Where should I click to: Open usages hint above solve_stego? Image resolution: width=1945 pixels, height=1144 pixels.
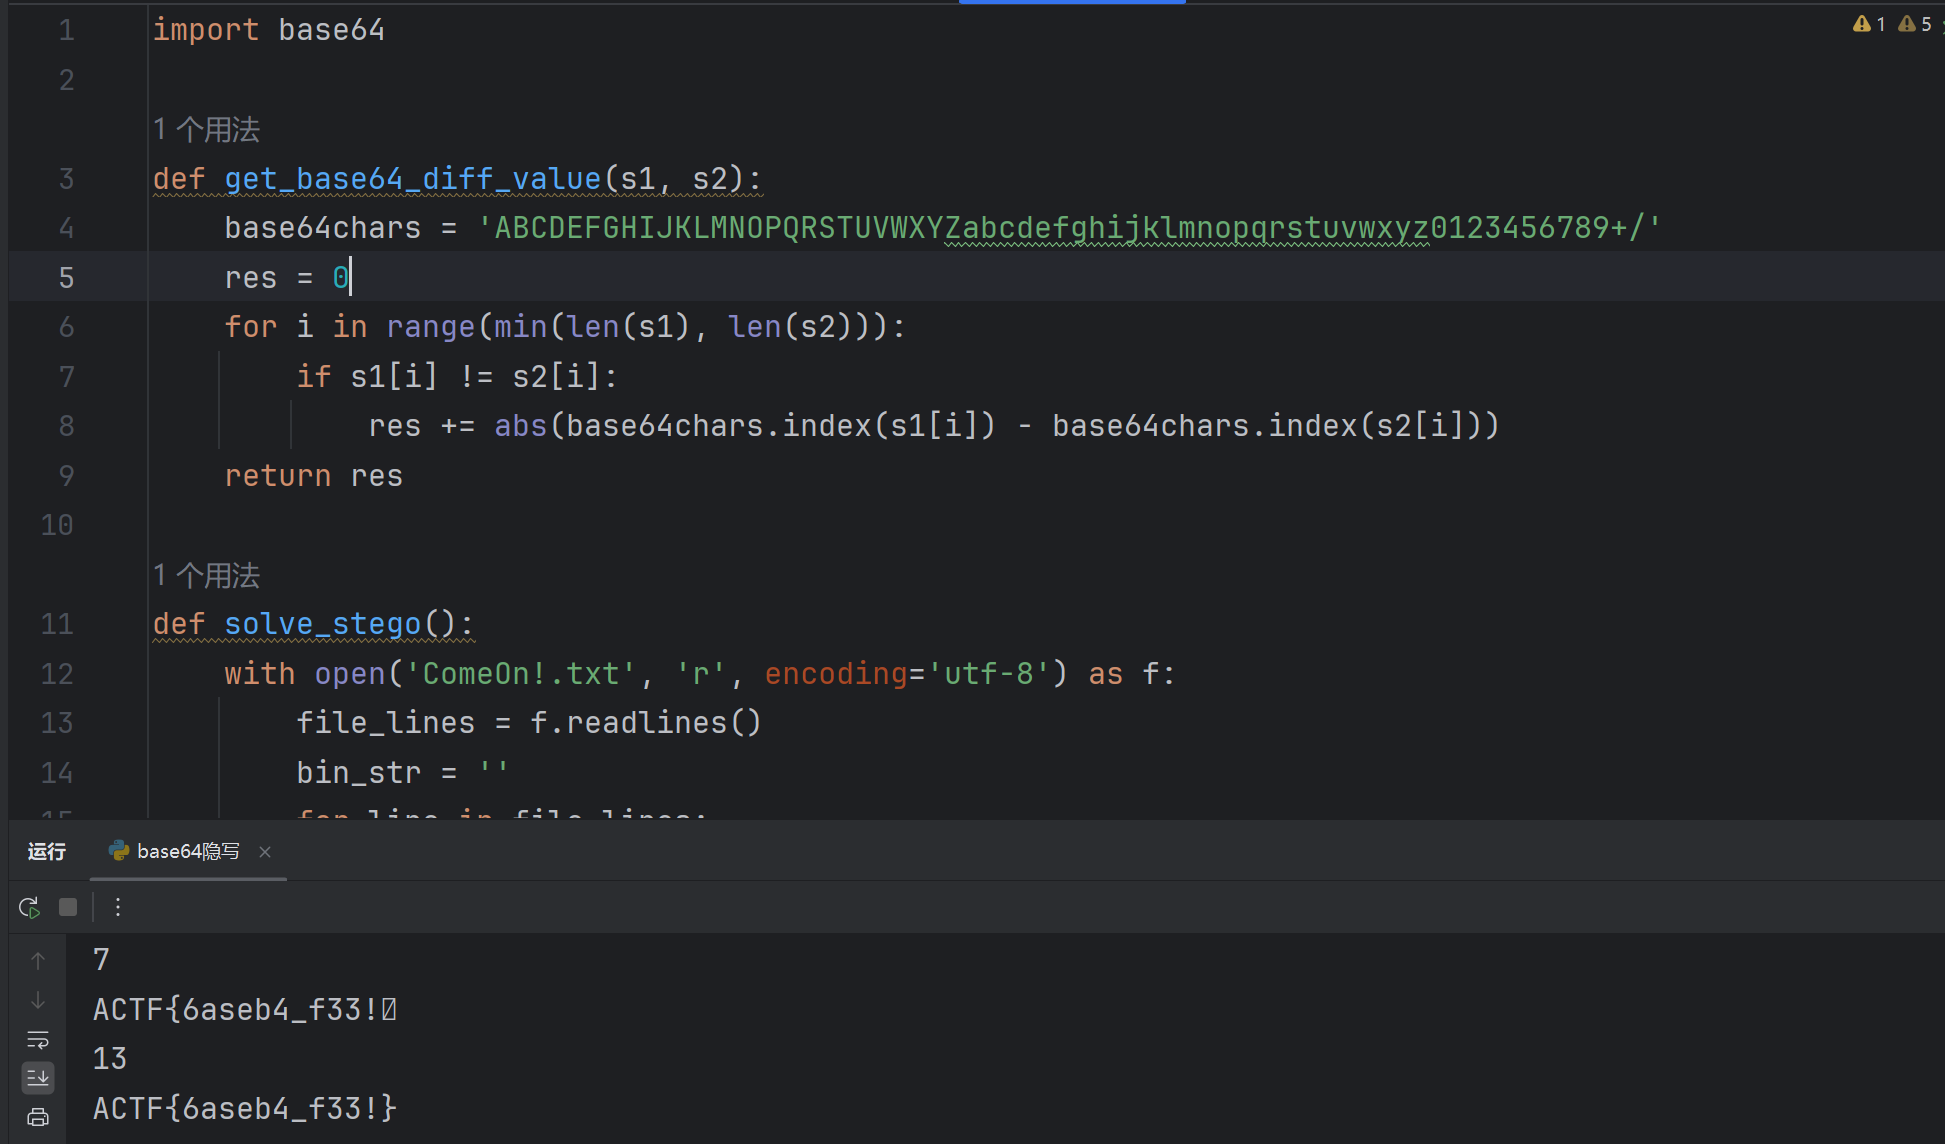[206, 575]
